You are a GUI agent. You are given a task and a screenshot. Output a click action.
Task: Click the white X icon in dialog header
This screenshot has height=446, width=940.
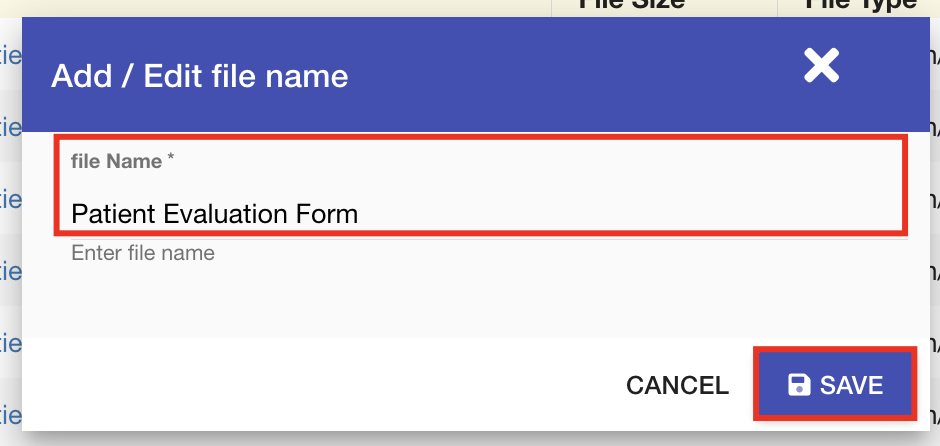tap(821, 66)
